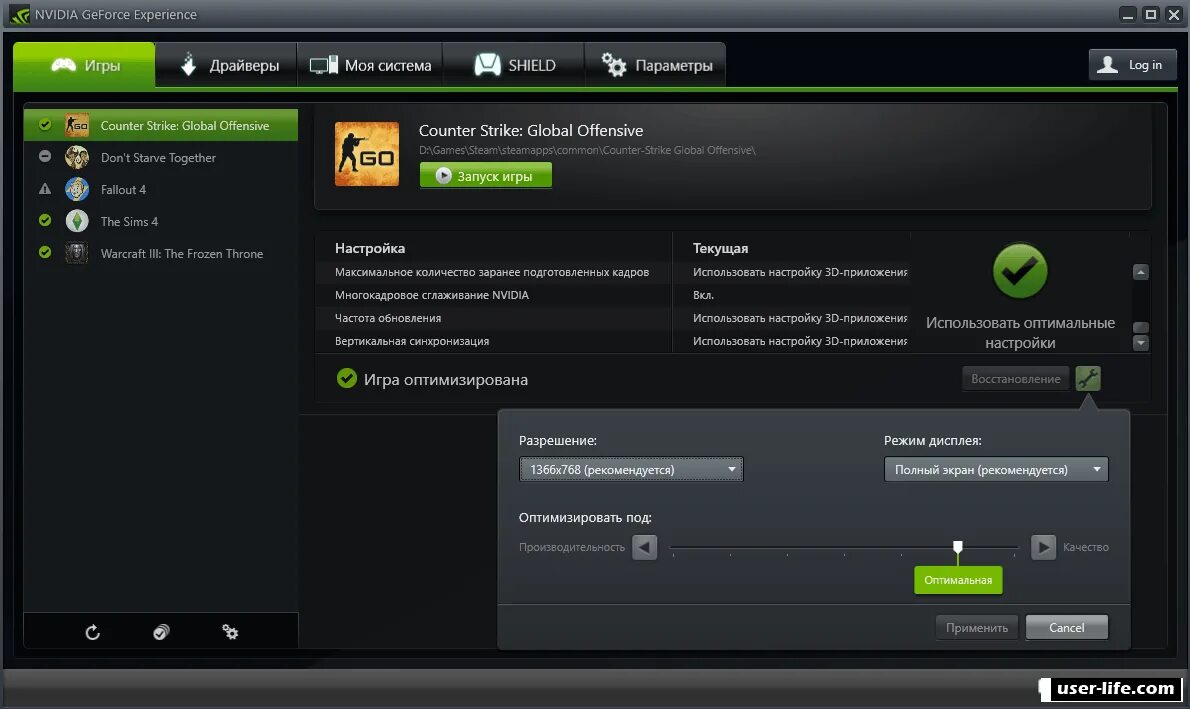The height and width of the screenshot is (709, 1190).
Task: Open the Режим дисплея display mode dropdown
Action: coord(995,468)
